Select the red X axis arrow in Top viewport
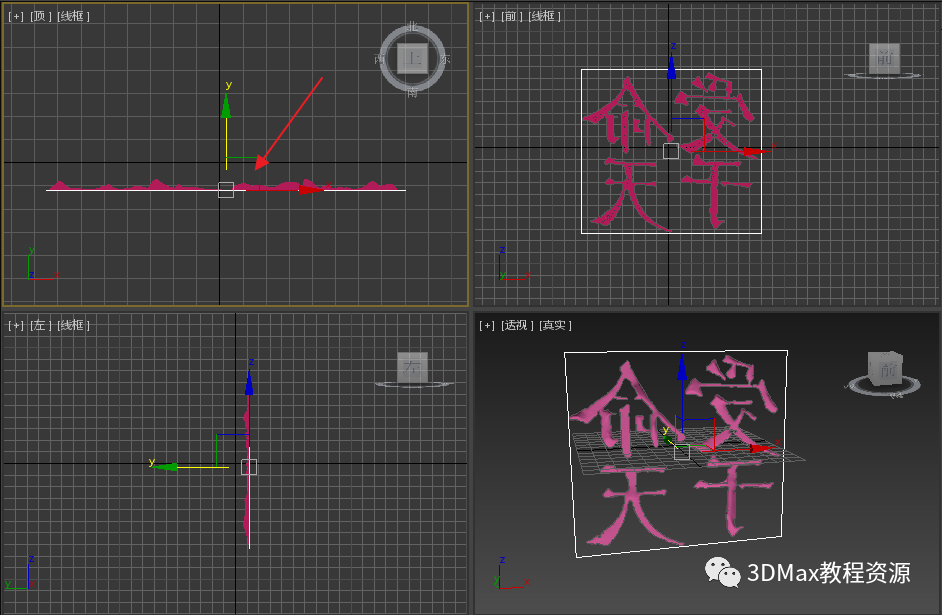 [x=311, y=190]
